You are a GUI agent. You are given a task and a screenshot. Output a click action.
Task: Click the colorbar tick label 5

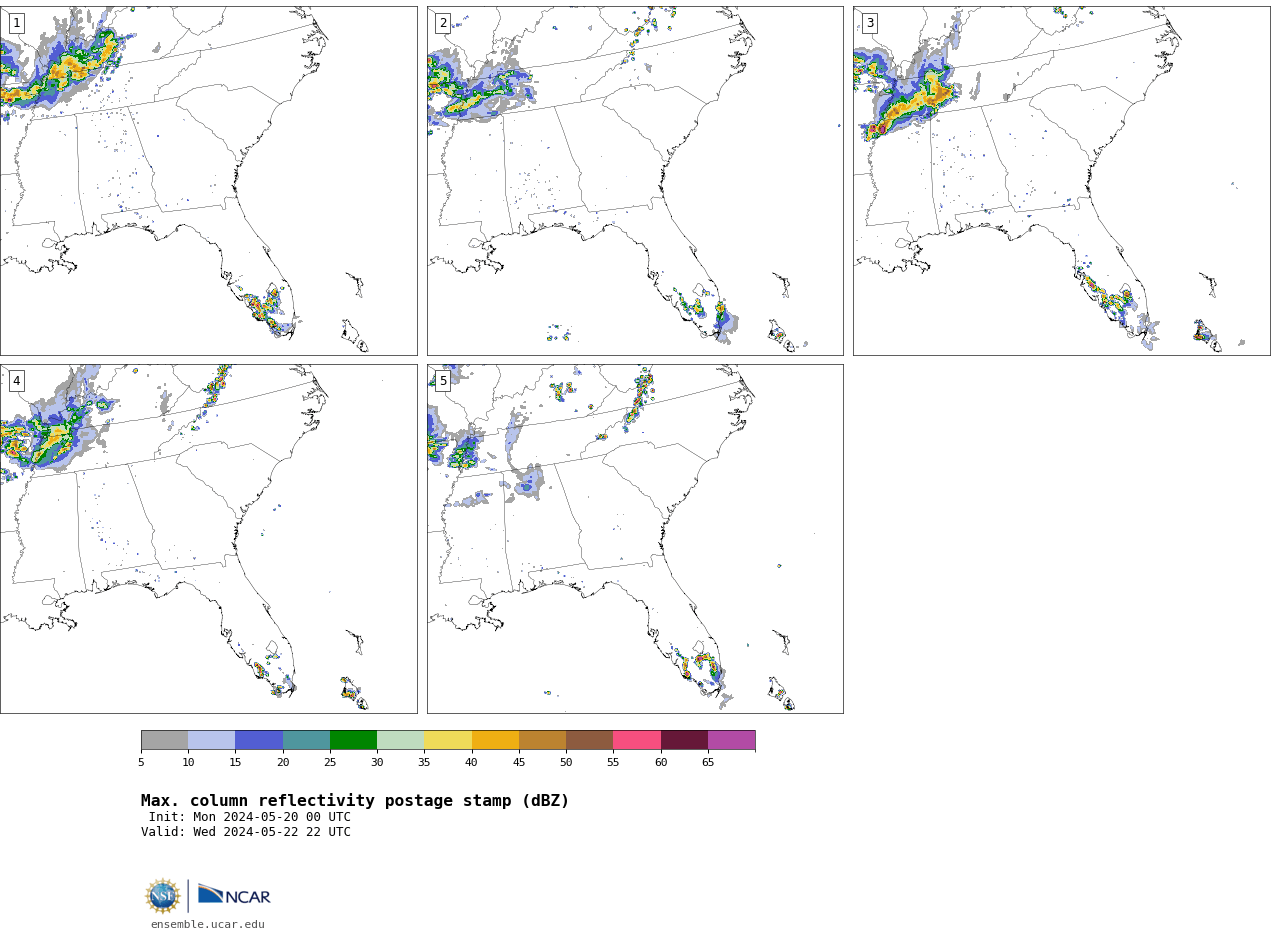point(141,763)
